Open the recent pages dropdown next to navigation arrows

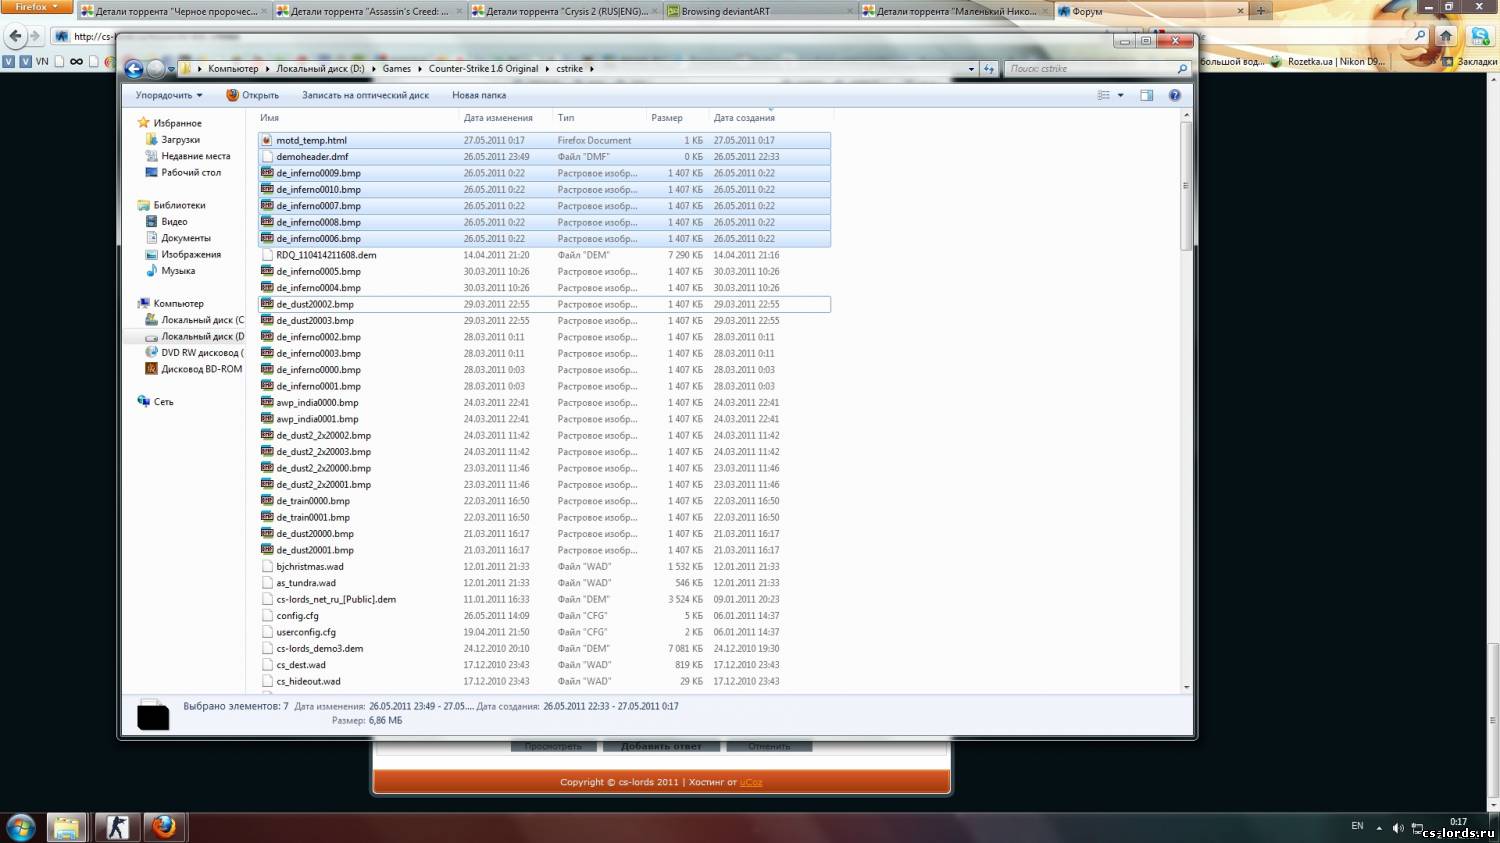point(171,70)
